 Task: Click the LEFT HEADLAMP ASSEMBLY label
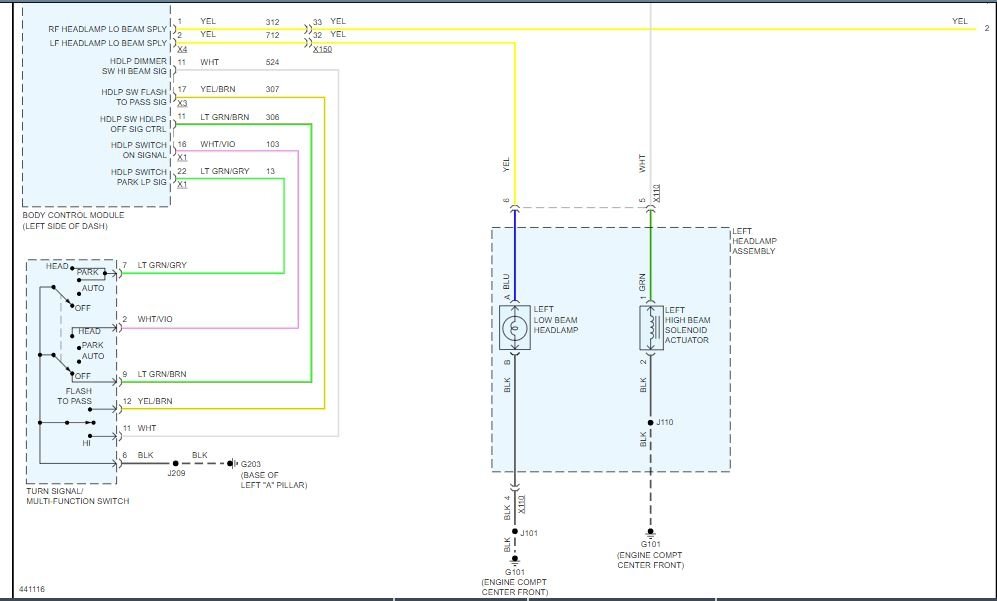(754, 240)
